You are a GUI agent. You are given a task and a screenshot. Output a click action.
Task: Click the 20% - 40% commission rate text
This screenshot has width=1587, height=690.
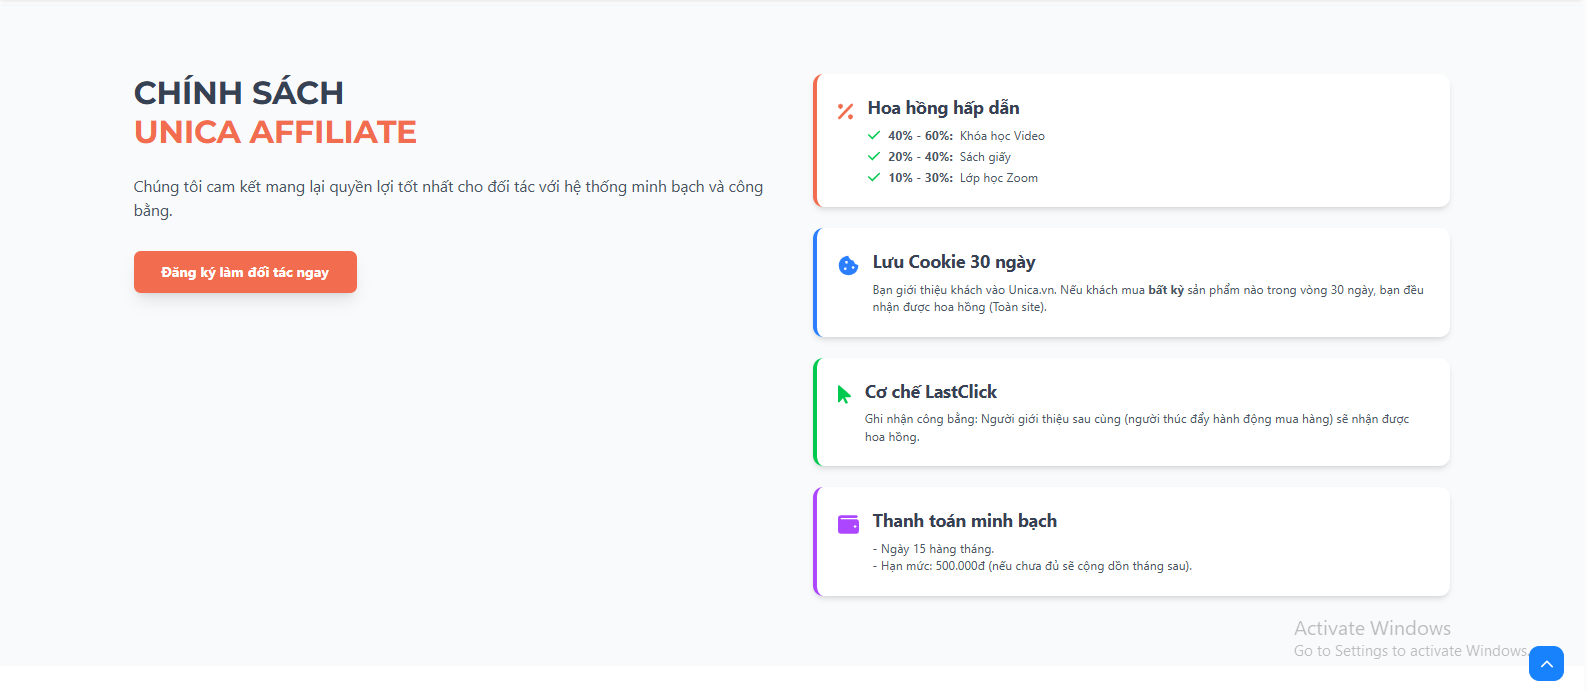[920, 157]
